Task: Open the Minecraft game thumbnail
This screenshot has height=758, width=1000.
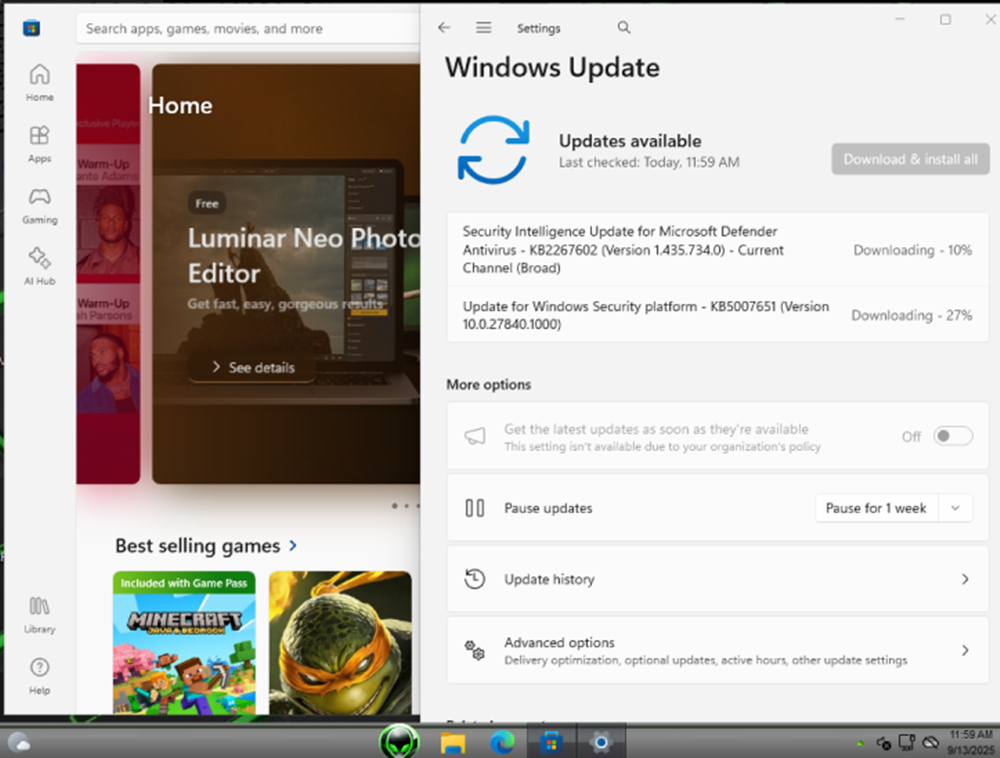Action: 184,641
